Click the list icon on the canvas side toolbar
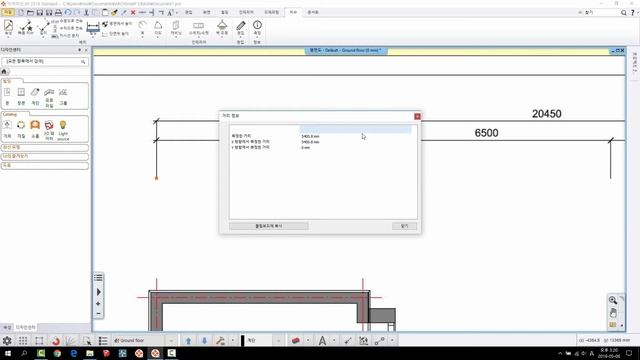This screenshot has height=360, width=640. [98, 278]
